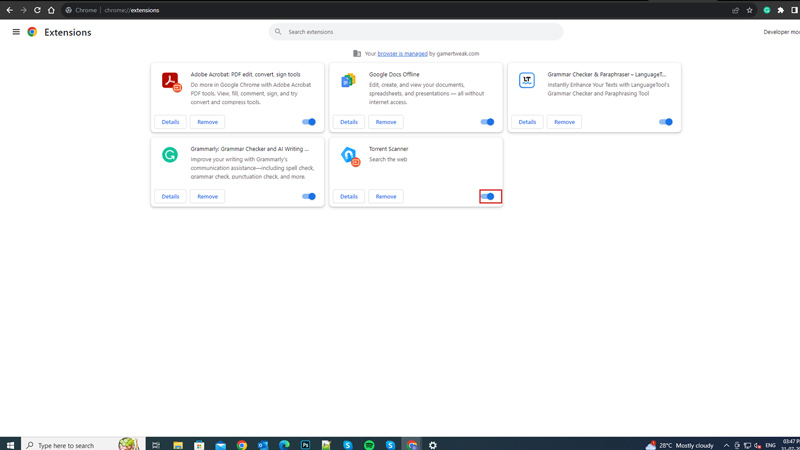800x450 pixels.
Task: Click the Adobe Acrobat extension icon
Action: tap(171, 81)
